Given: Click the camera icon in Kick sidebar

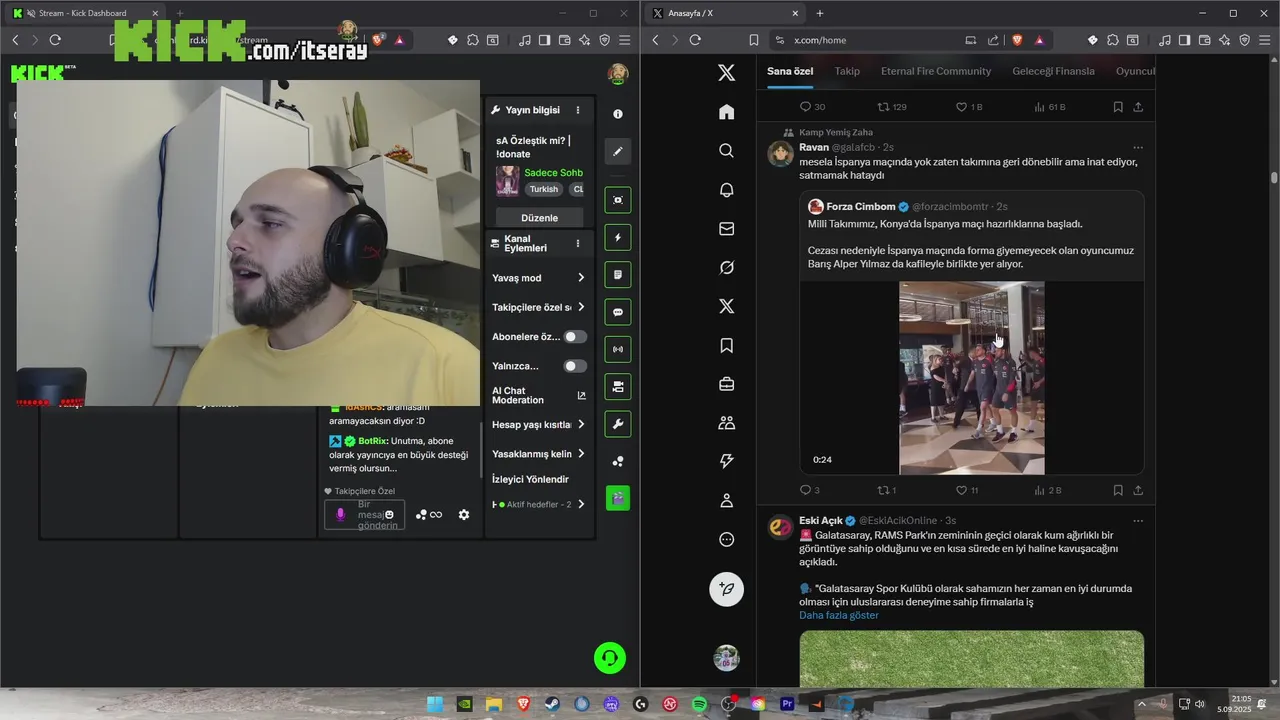Looking at the screenshot, I should [x=618, y=386].
